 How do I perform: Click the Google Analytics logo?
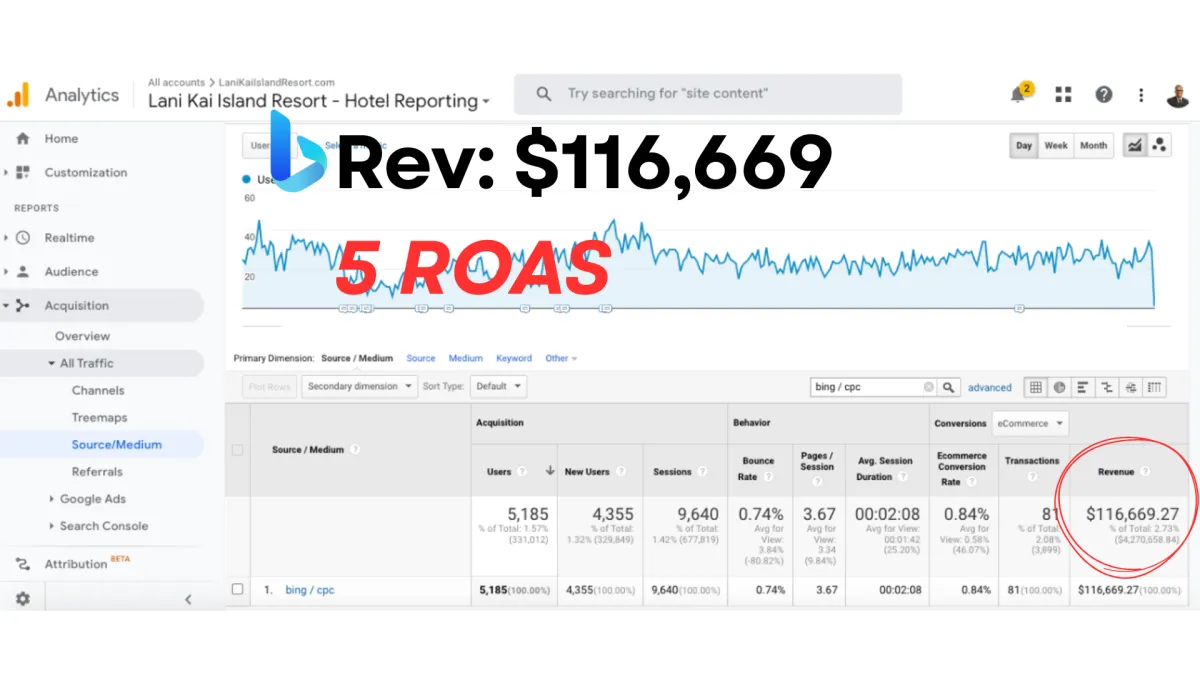click(19, 95)
